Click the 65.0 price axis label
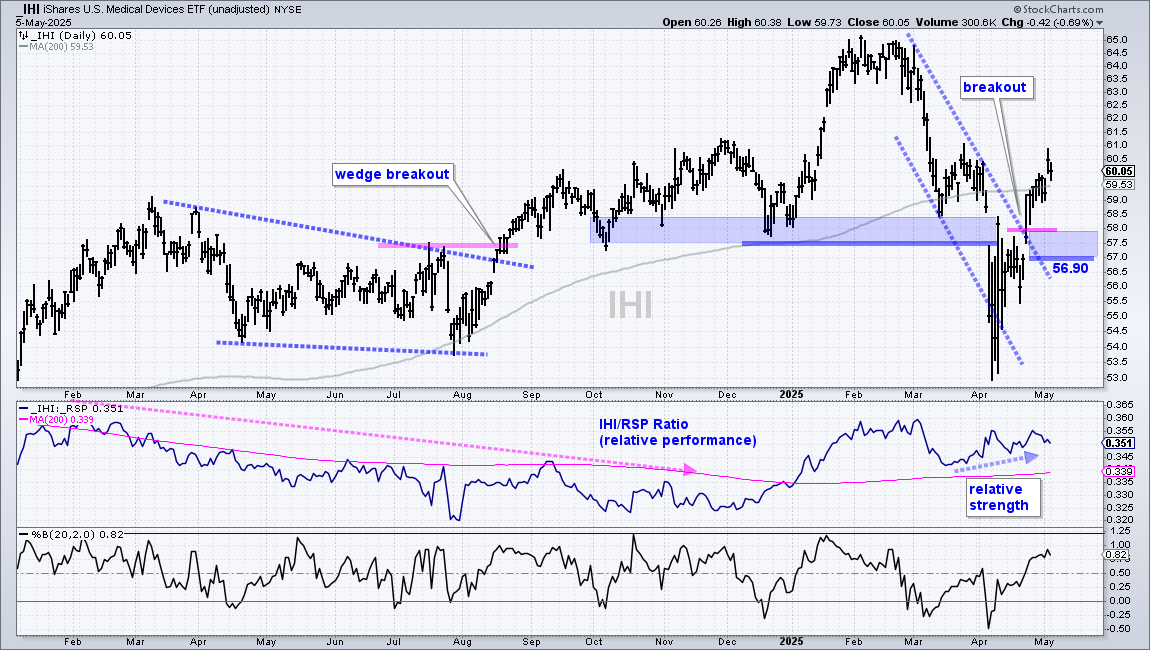 click(1116, 40)
